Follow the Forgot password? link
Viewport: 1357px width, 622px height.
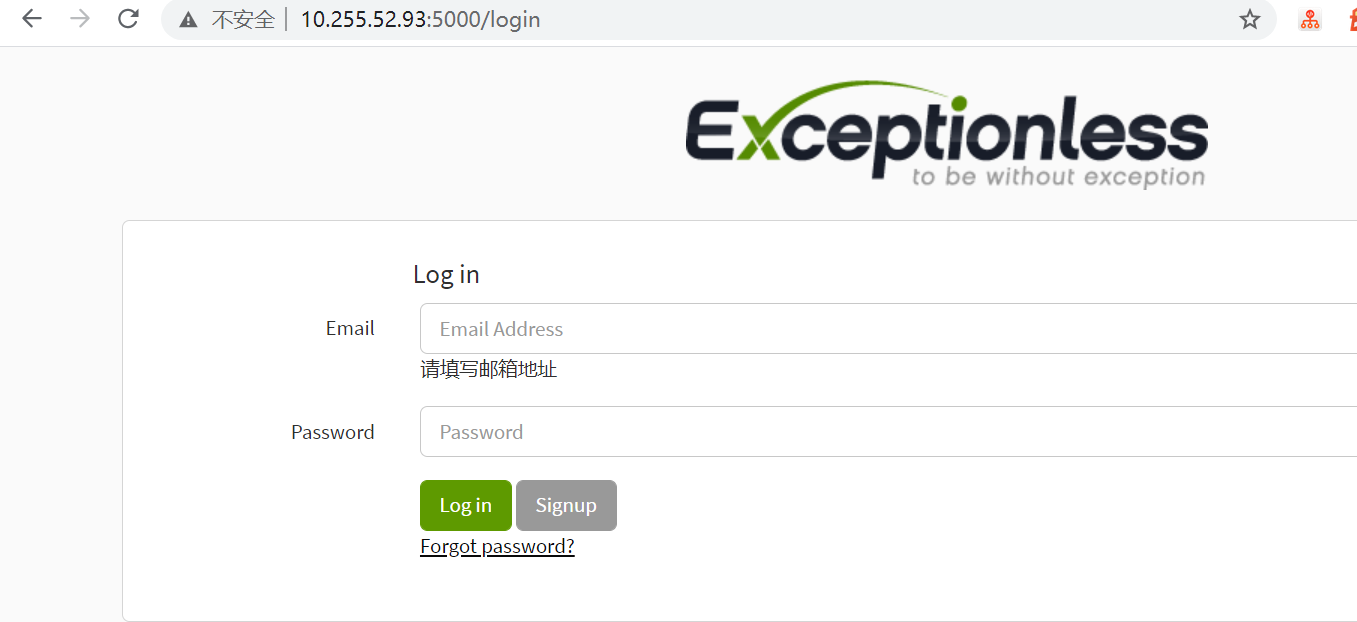point(497,546)
